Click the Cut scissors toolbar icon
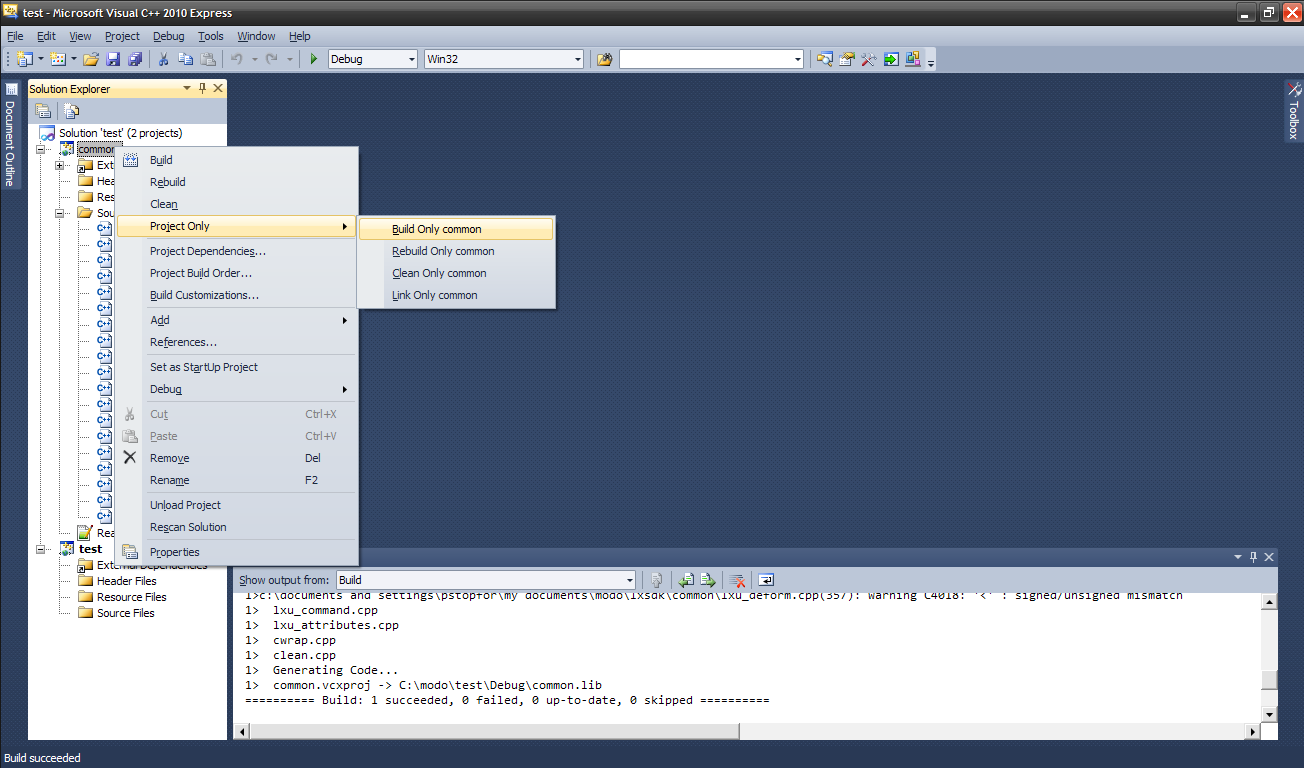 click(164, 59)
